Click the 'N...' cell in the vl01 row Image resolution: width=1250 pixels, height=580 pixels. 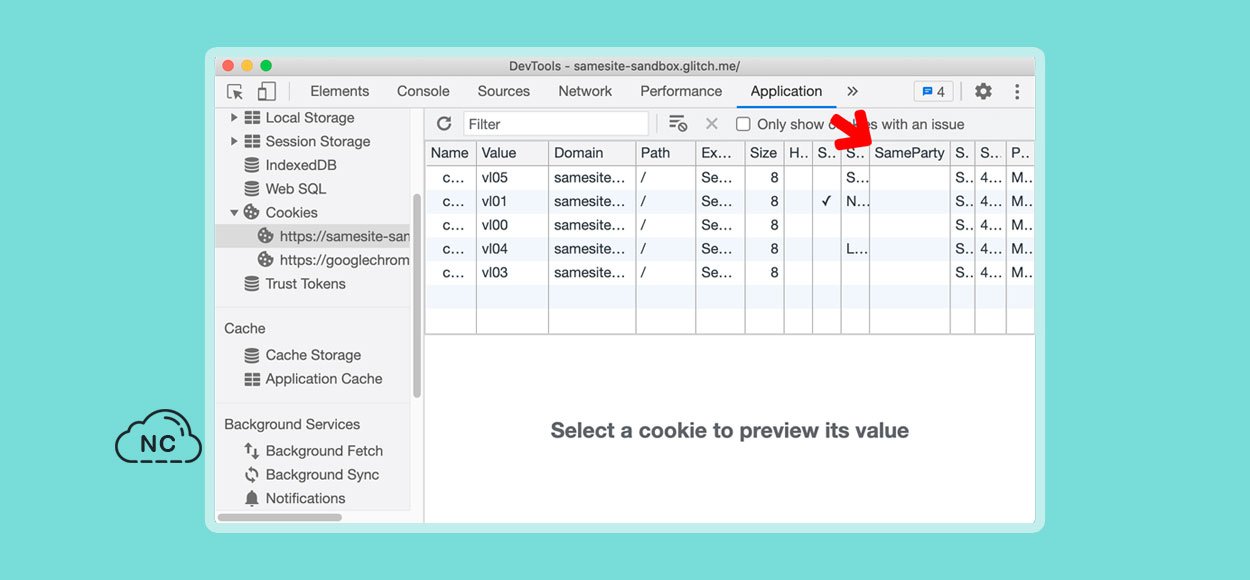click(856, 201)
